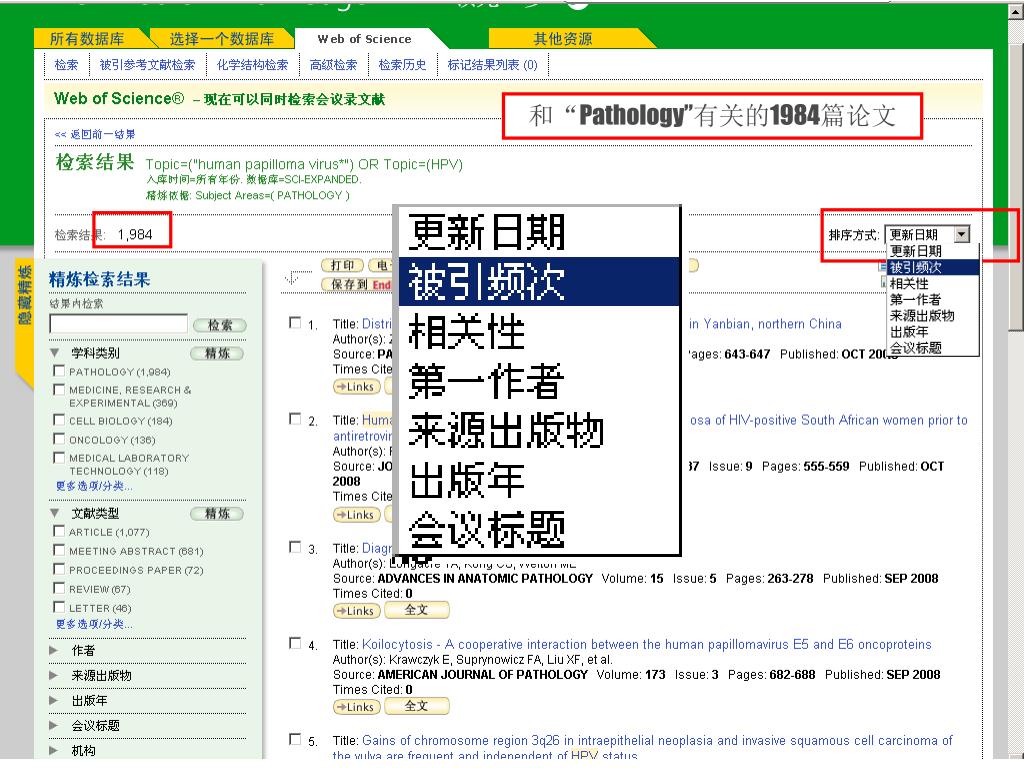The height and width of the screenshot is (768, 1024).
Task: Open the 所有数据库 tab
Action: (x=87, y=39)
